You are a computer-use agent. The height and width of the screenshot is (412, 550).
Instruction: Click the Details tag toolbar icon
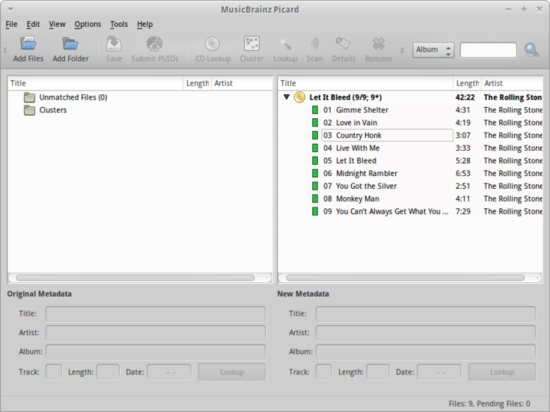(x=343, y=44)
